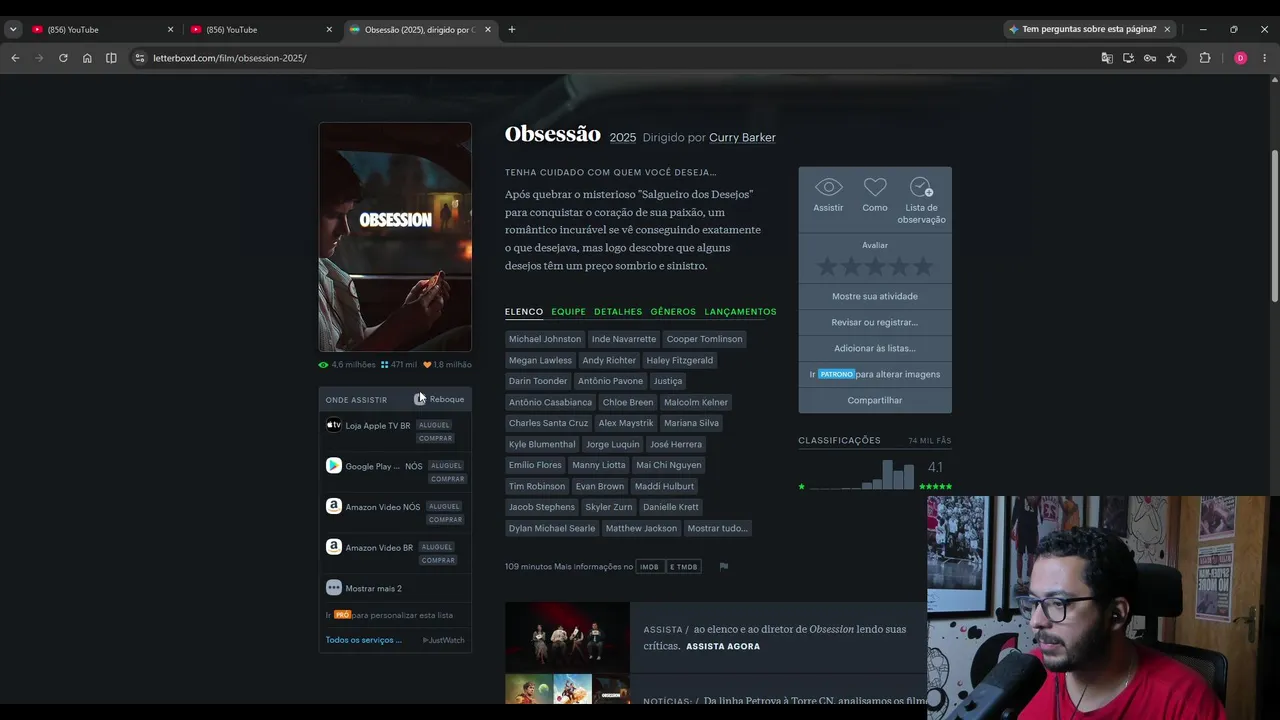This screenshot has height=720, width=1280.
Task: Click the ASSISTA AGORA link
Action: [723, 647]
